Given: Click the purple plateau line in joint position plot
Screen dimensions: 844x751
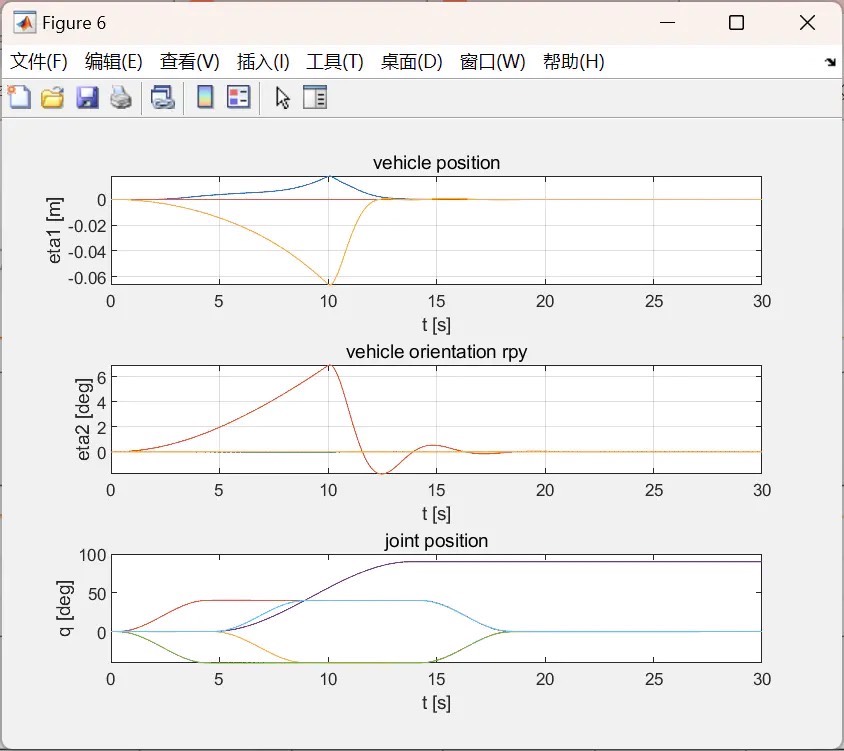Looking at the screenshot, I should 584,562.
